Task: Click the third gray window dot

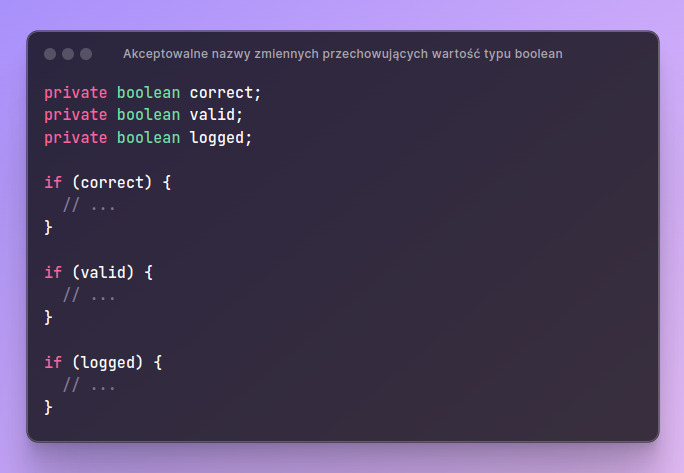Action: tap(86, 54)
